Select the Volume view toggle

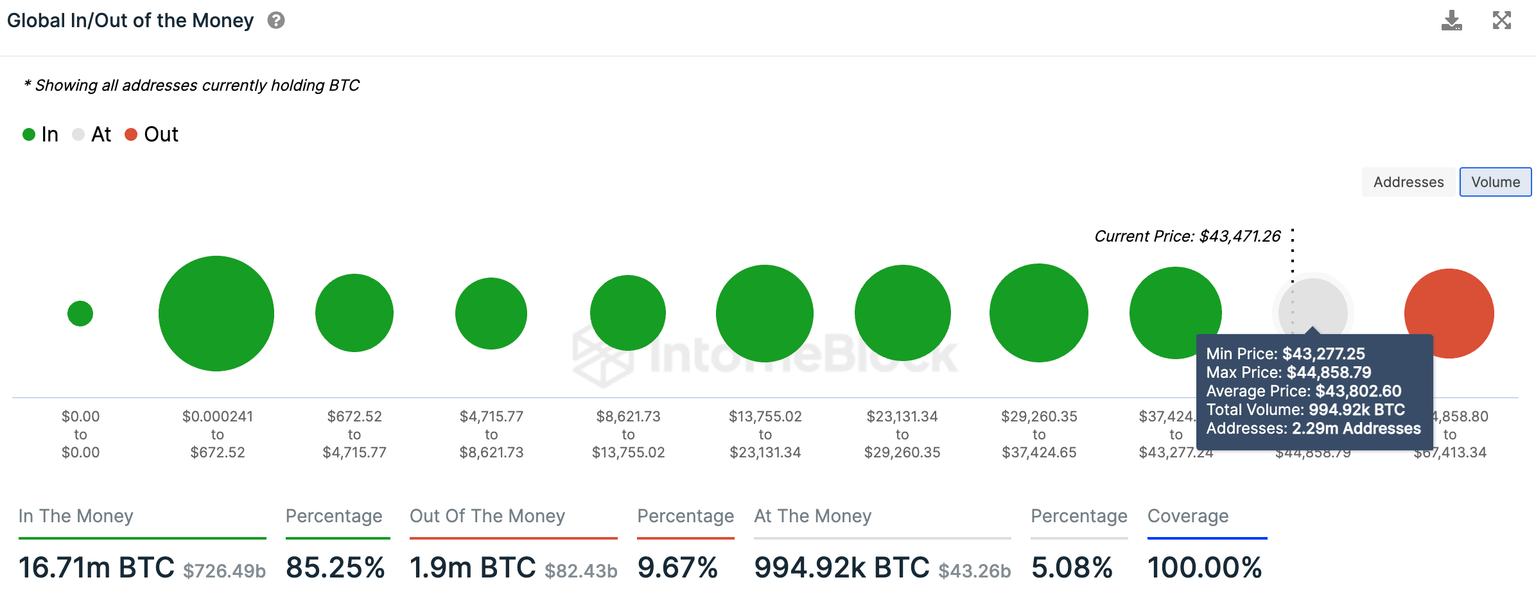coord(1495,182)
